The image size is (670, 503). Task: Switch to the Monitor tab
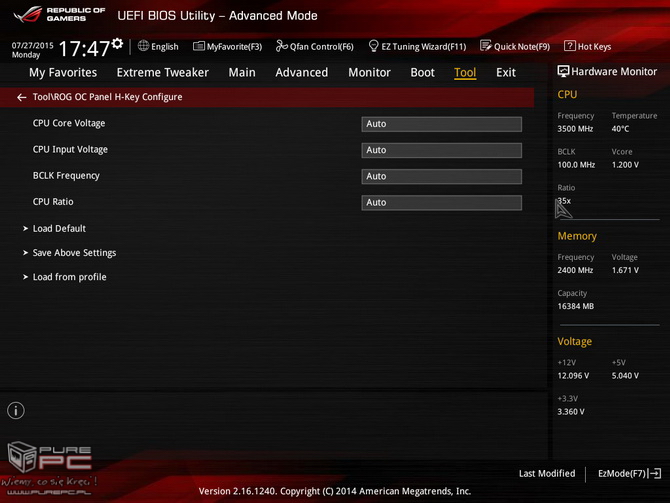pos(369,73)
